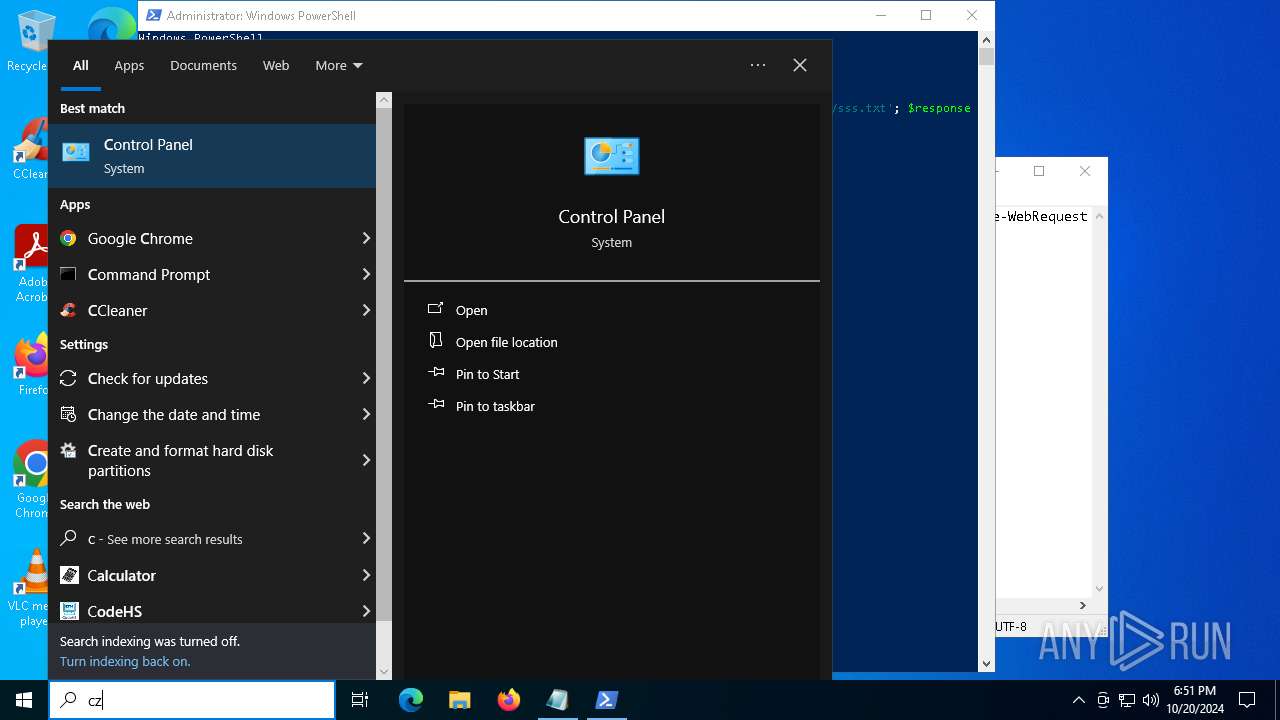Expand CCleaner result details arrow
Image resolution: width=1280 pixels, height=720 pixels.
(x=366, y=310)
